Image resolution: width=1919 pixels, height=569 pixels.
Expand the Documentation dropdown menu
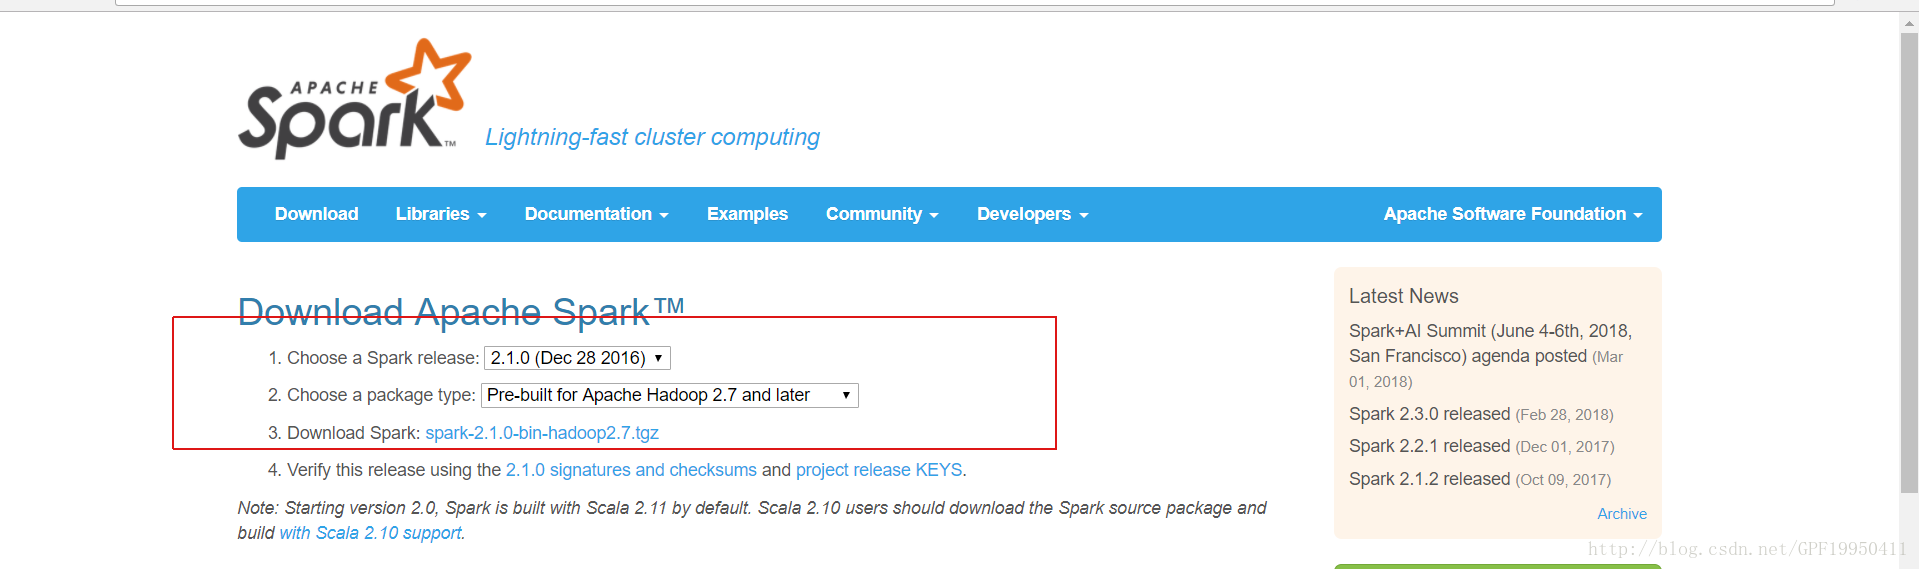pyautogui.click(x=596, y=214)
